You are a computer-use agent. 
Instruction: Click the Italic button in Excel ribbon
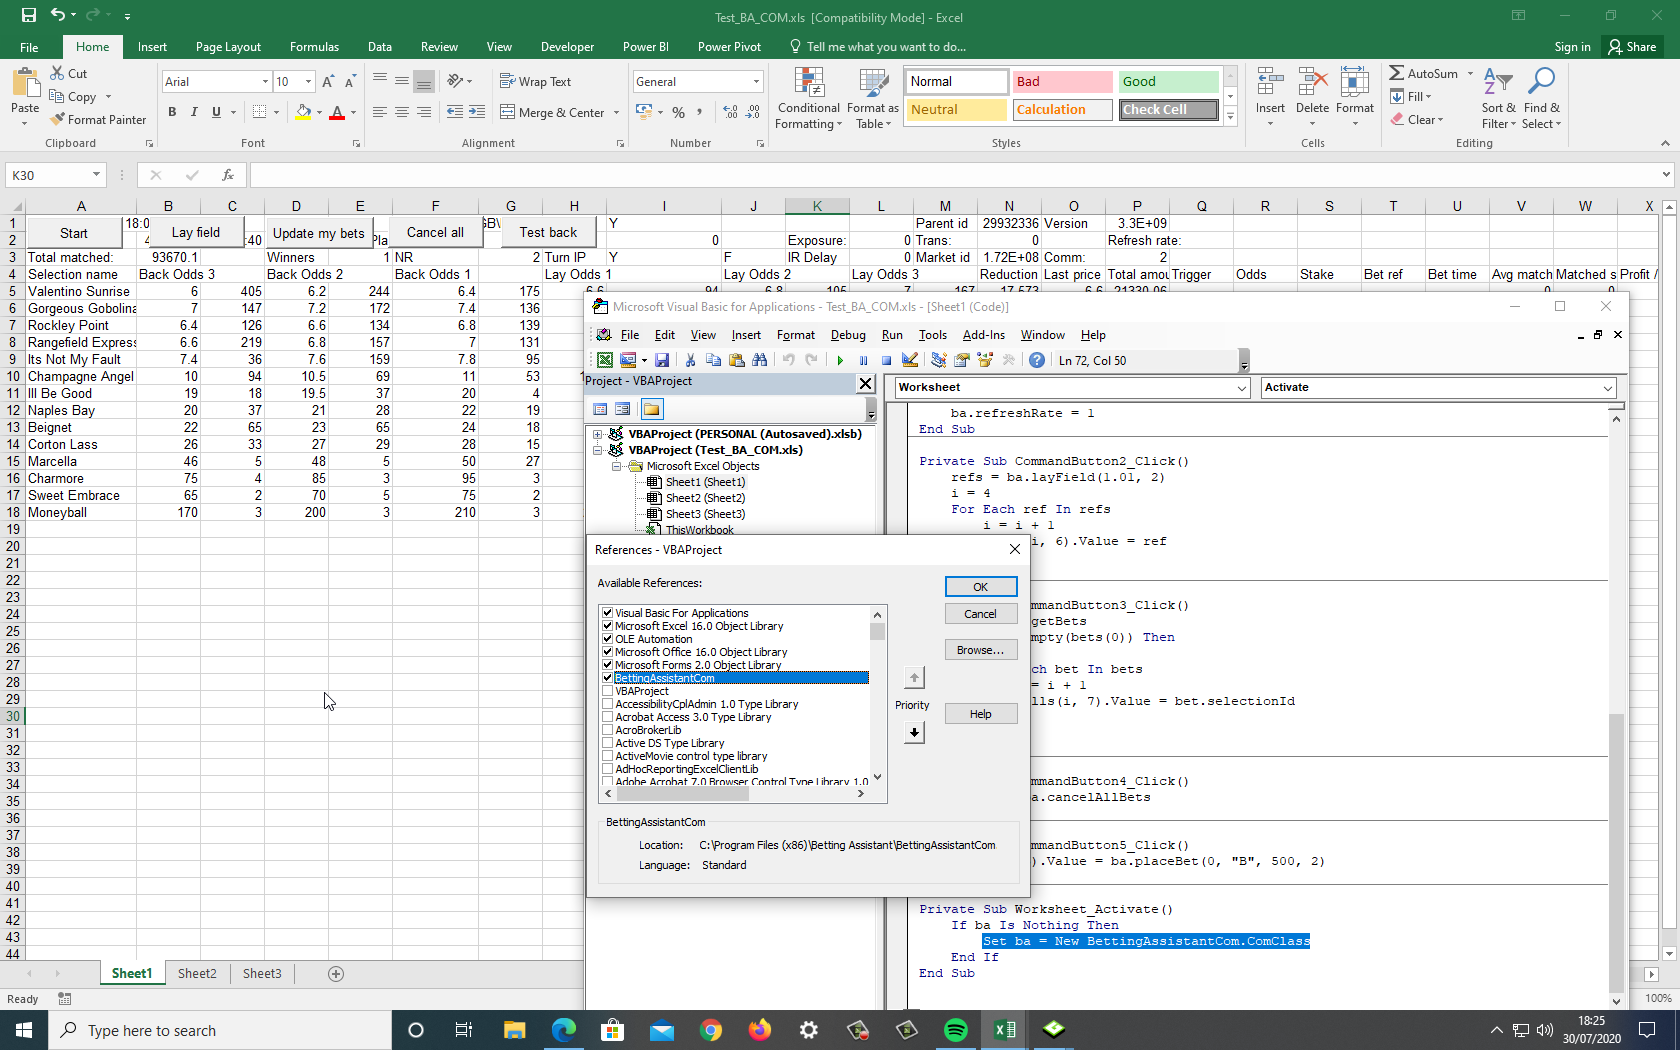point(194,112)
